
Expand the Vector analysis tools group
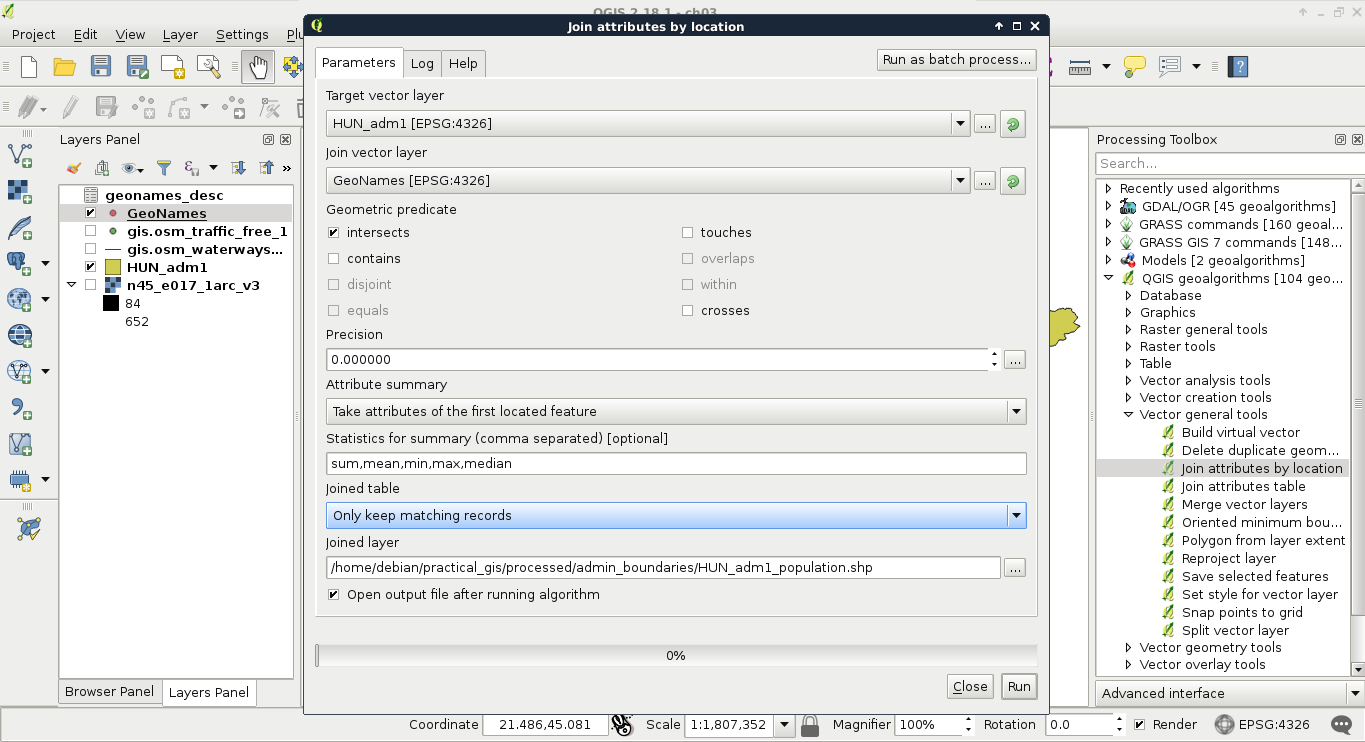point(1129,381)
